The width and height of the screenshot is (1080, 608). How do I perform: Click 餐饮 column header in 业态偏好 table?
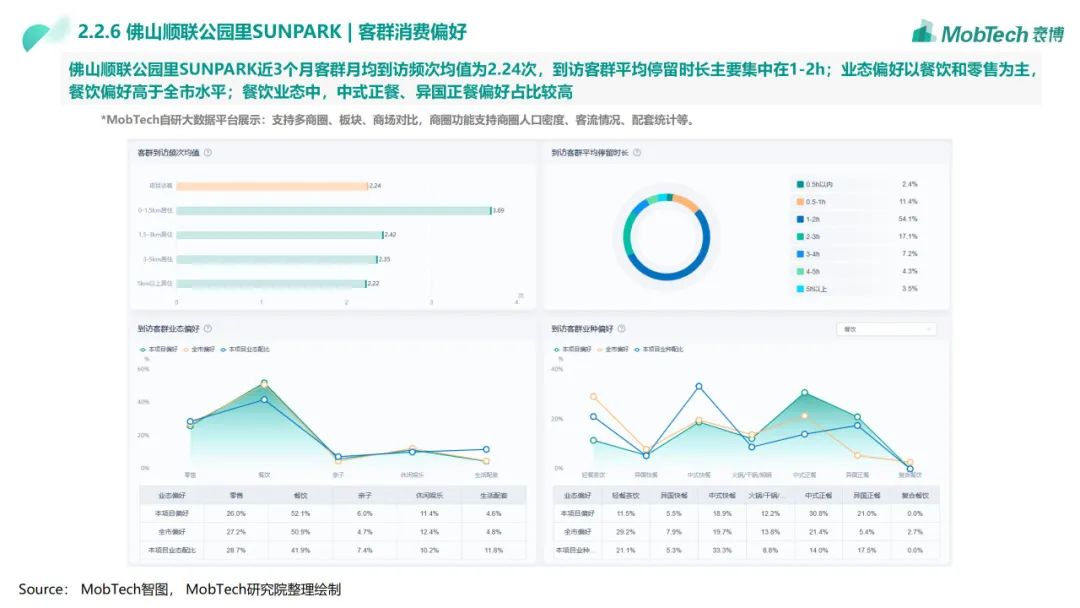[300, 496]
